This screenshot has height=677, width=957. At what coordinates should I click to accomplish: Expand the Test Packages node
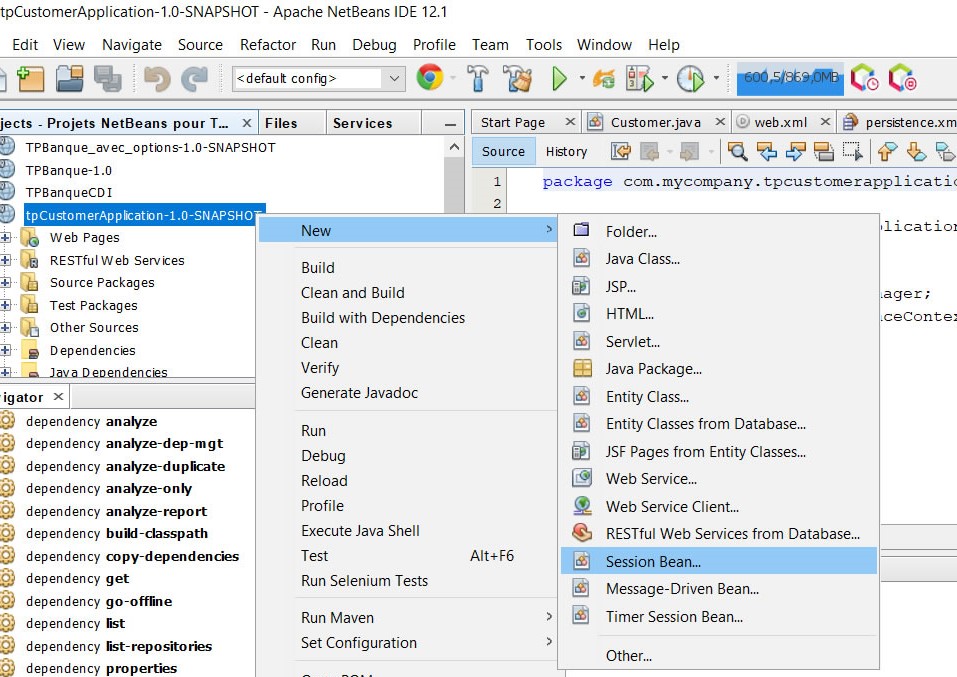(x=5, y=305)
